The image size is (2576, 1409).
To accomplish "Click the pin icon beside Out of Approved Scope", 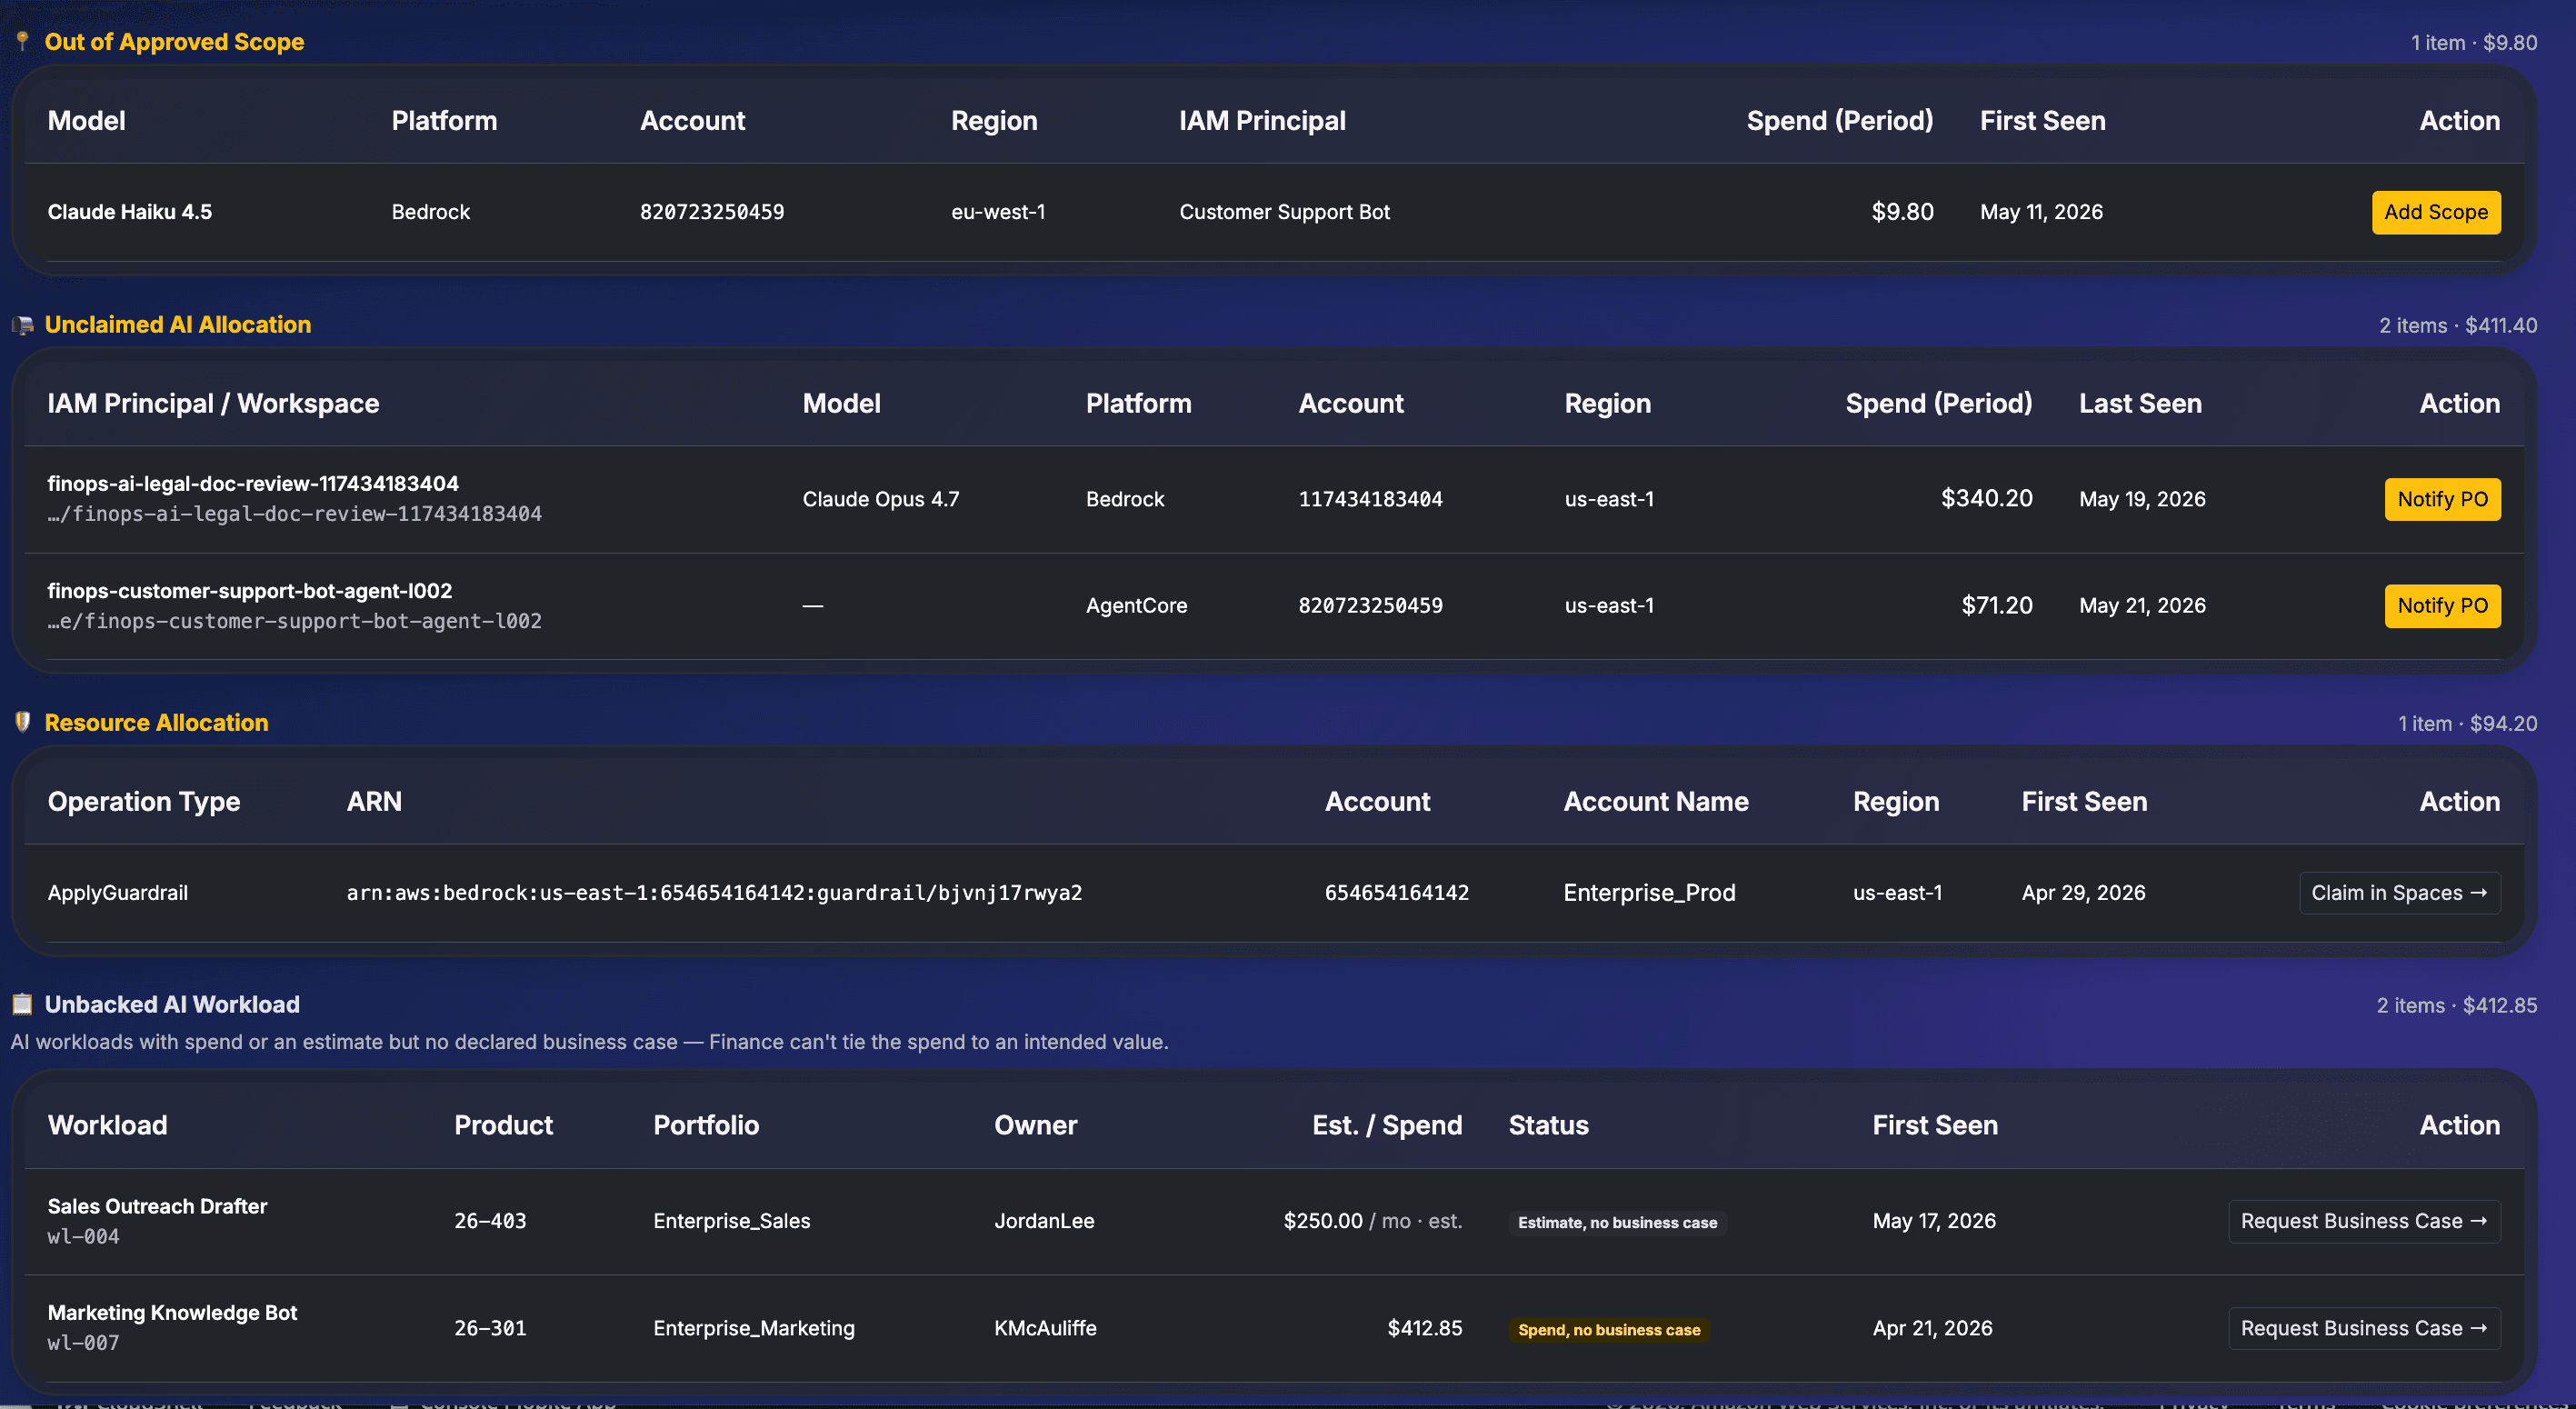I will (22, 41).
